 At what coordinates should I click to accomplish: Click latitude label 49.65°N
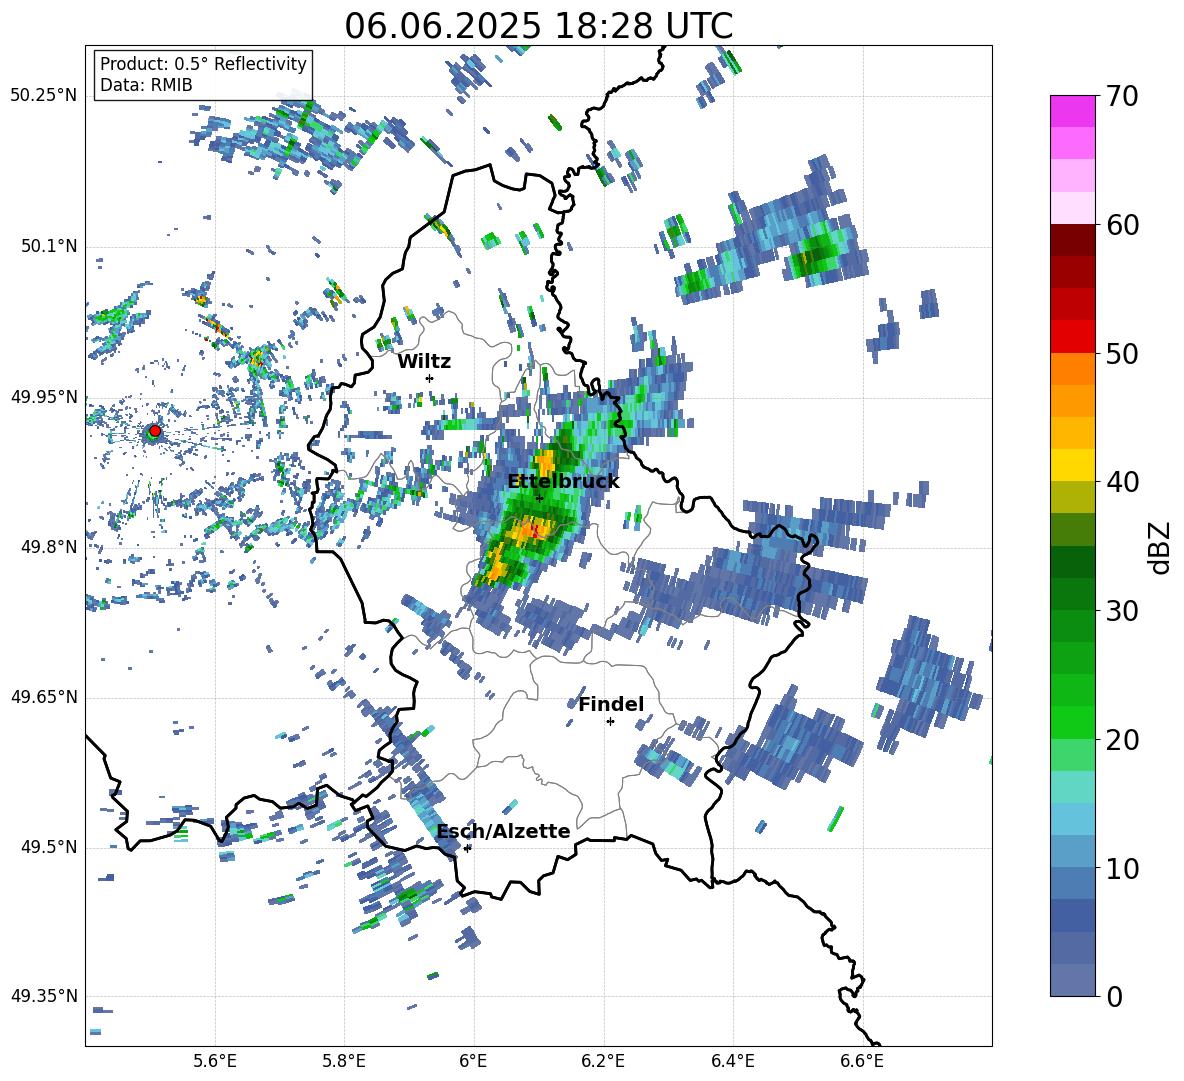click(x=44, y=697)
